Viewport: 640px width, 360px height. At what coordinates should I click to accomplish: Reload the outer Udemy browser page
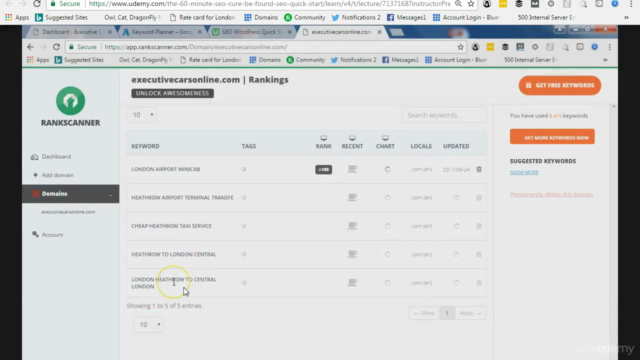tap(37, 4)
